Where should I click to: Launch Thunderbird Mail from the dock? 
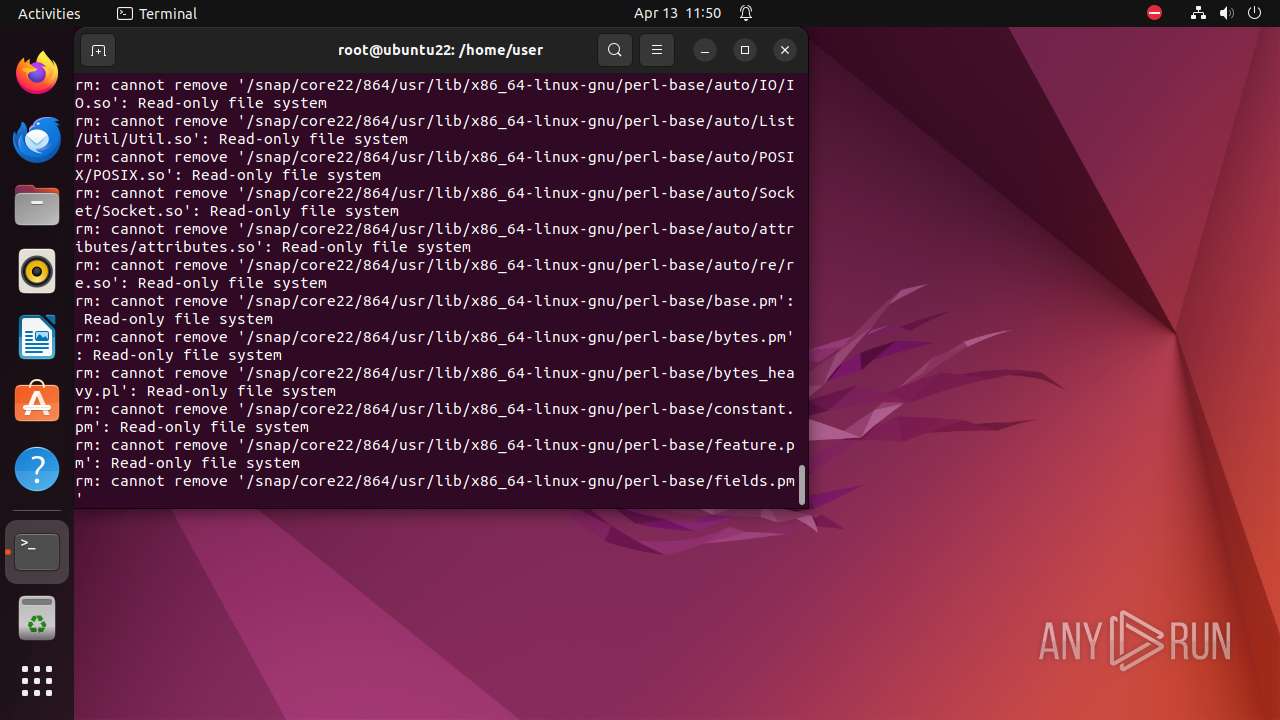coord(37,140)
